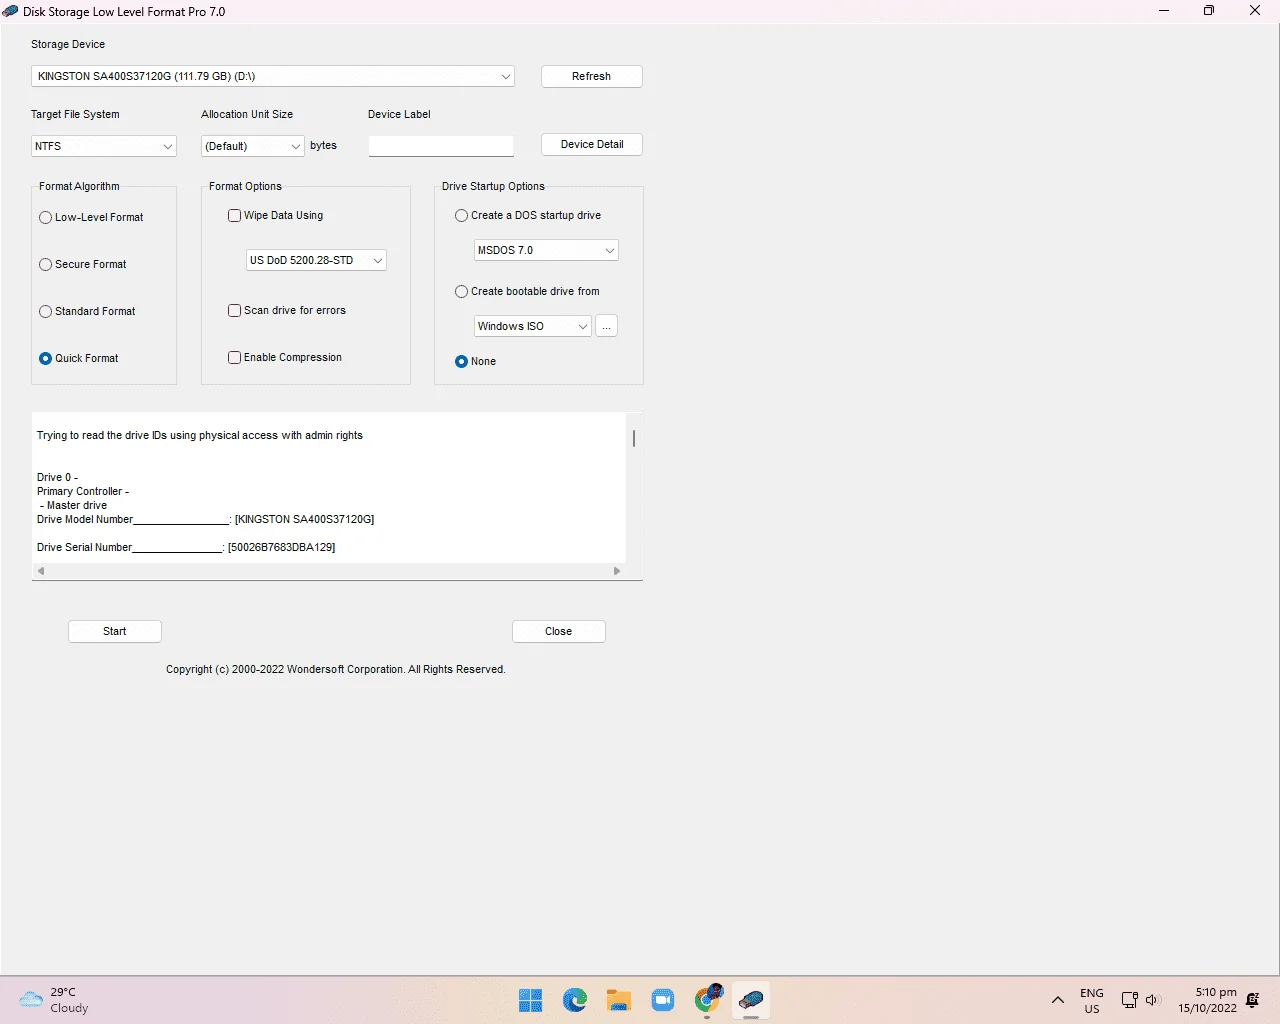Open MSDOS 7.0 version dropdown
The width and height of the screenshot is (1280, 1024).
click(546, 250)
